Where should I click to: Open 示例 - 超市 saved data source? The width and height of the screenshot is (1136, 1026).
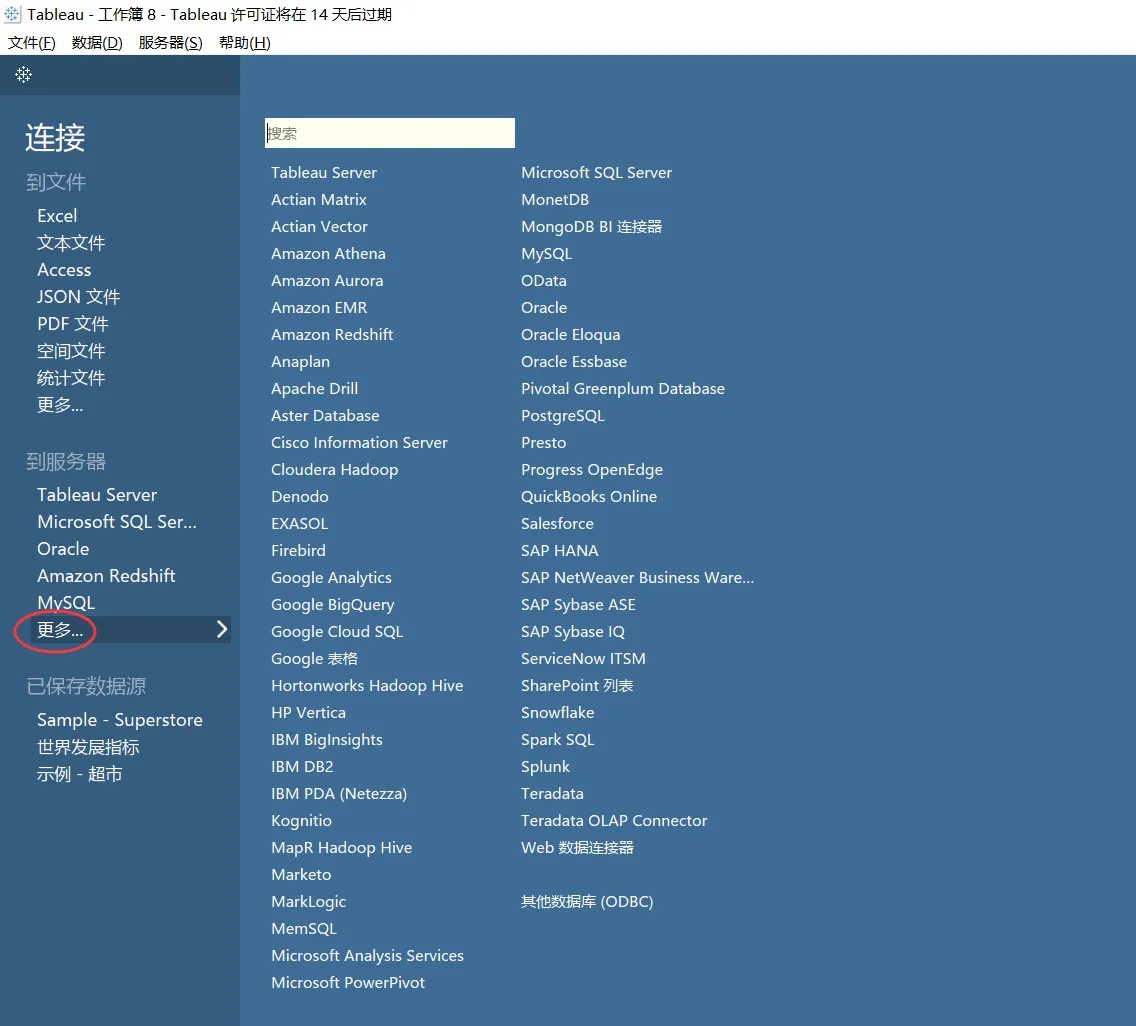pyautogui.click(x=80, y=774)
